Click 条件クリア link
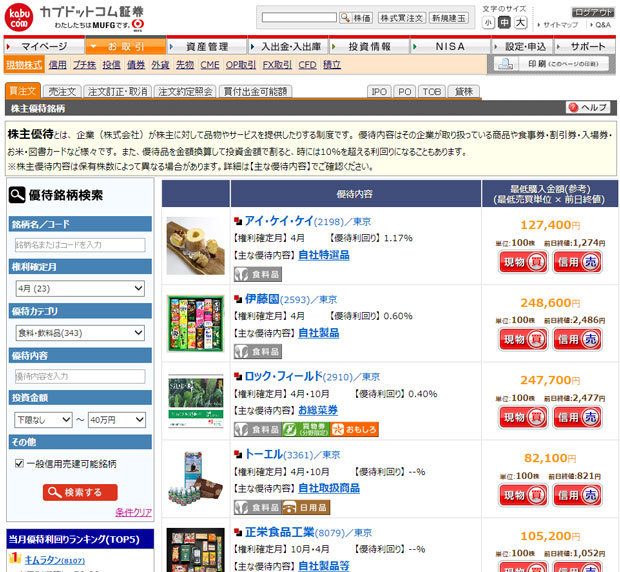The image size is (620, 572). click(x=133, y=512)
